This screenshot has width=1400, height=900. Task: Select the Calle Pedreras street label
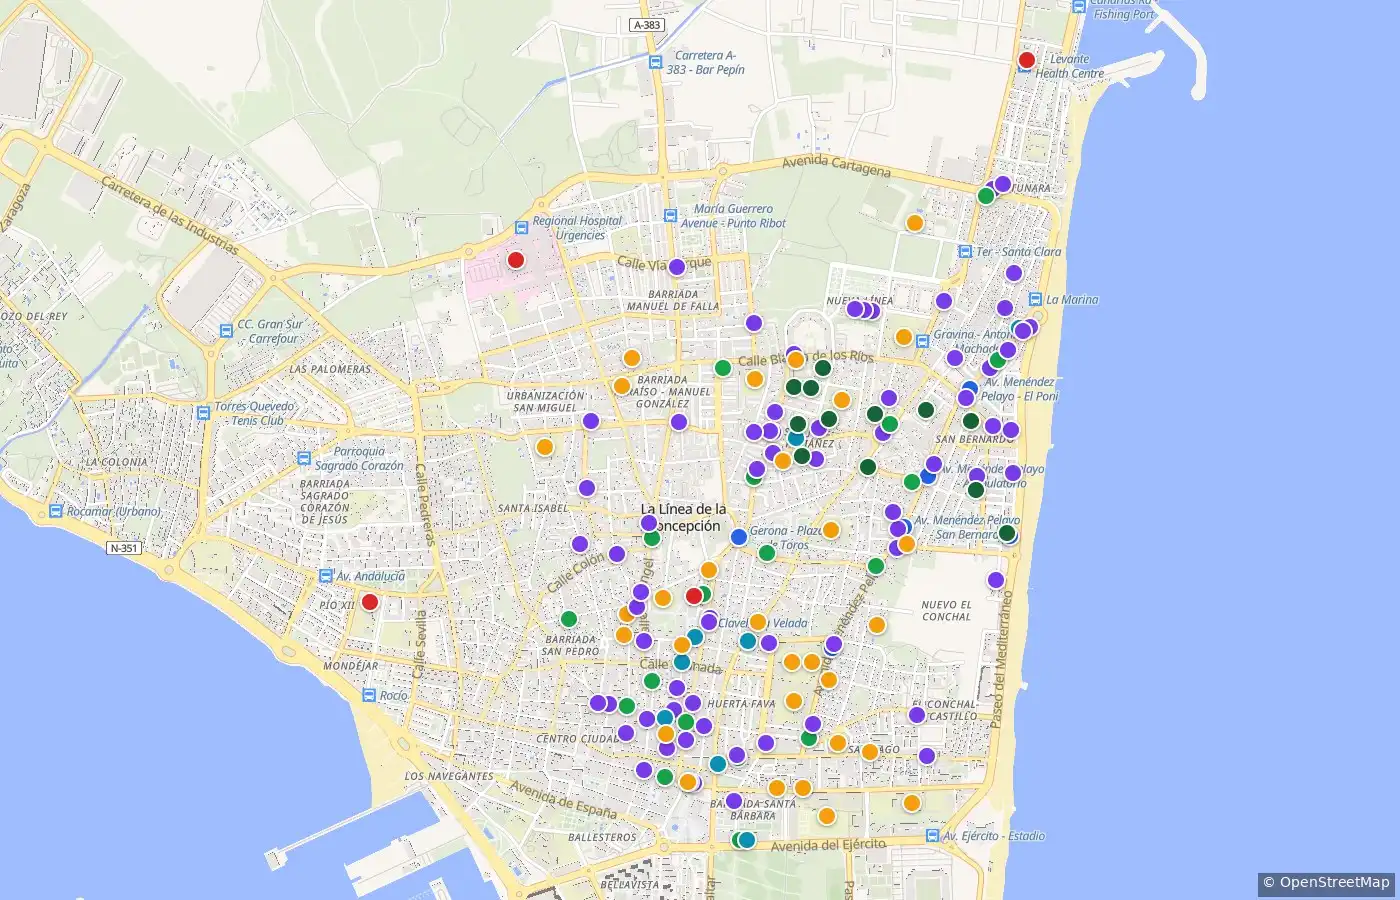point(425,504)
